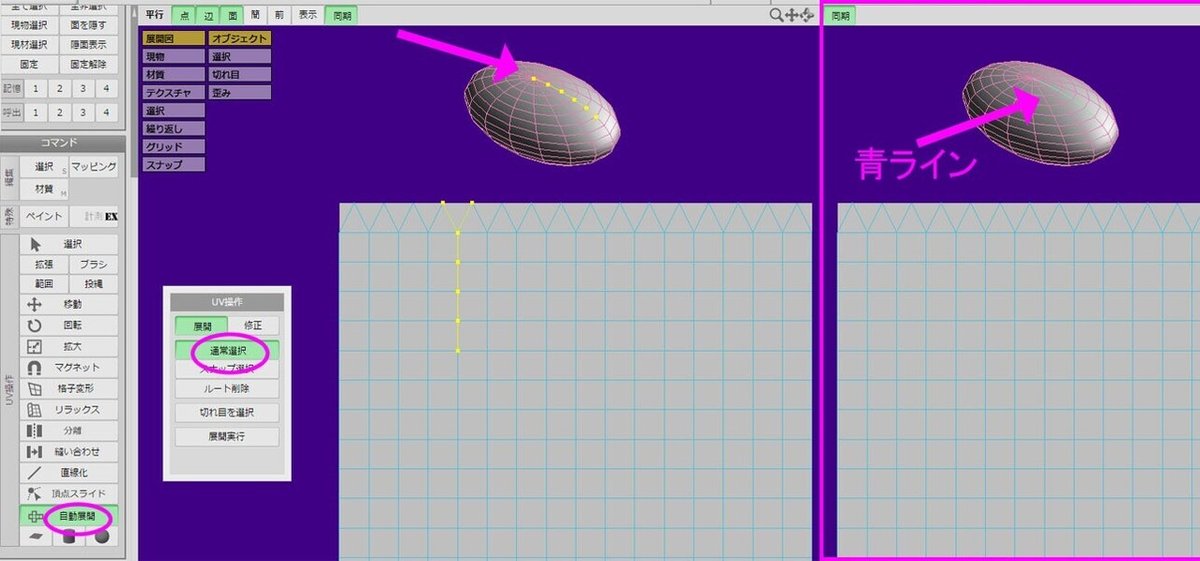Open the 展開図 overlay menu
Screen dimensions: 1200x561
pyautogui.click(x=173, y=38)
